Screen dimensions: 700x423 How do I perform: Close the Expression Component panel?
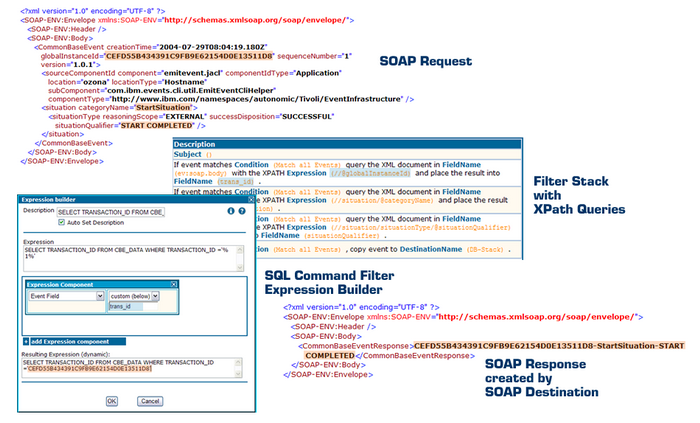(174, 284)
